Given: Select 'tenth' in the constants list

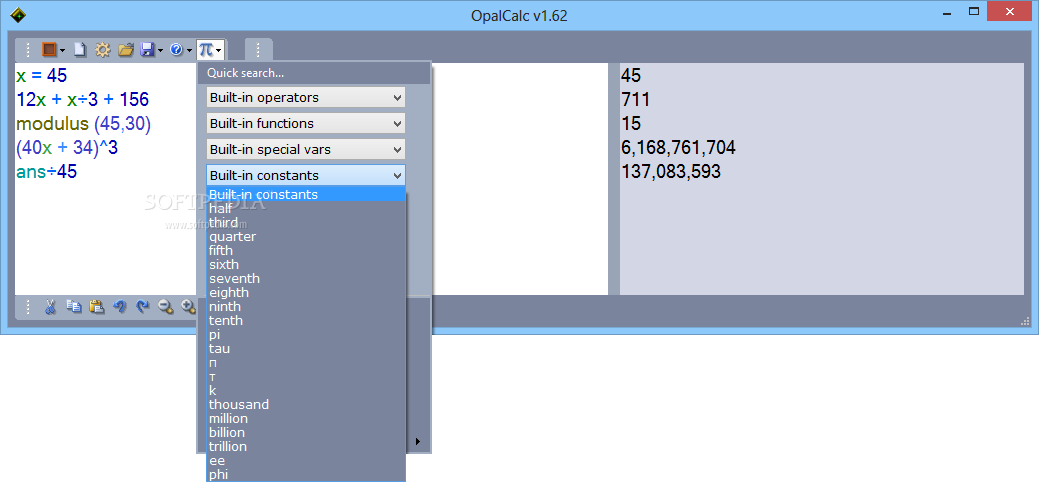Looking at the screenshot, I should (x=306, y=320).
